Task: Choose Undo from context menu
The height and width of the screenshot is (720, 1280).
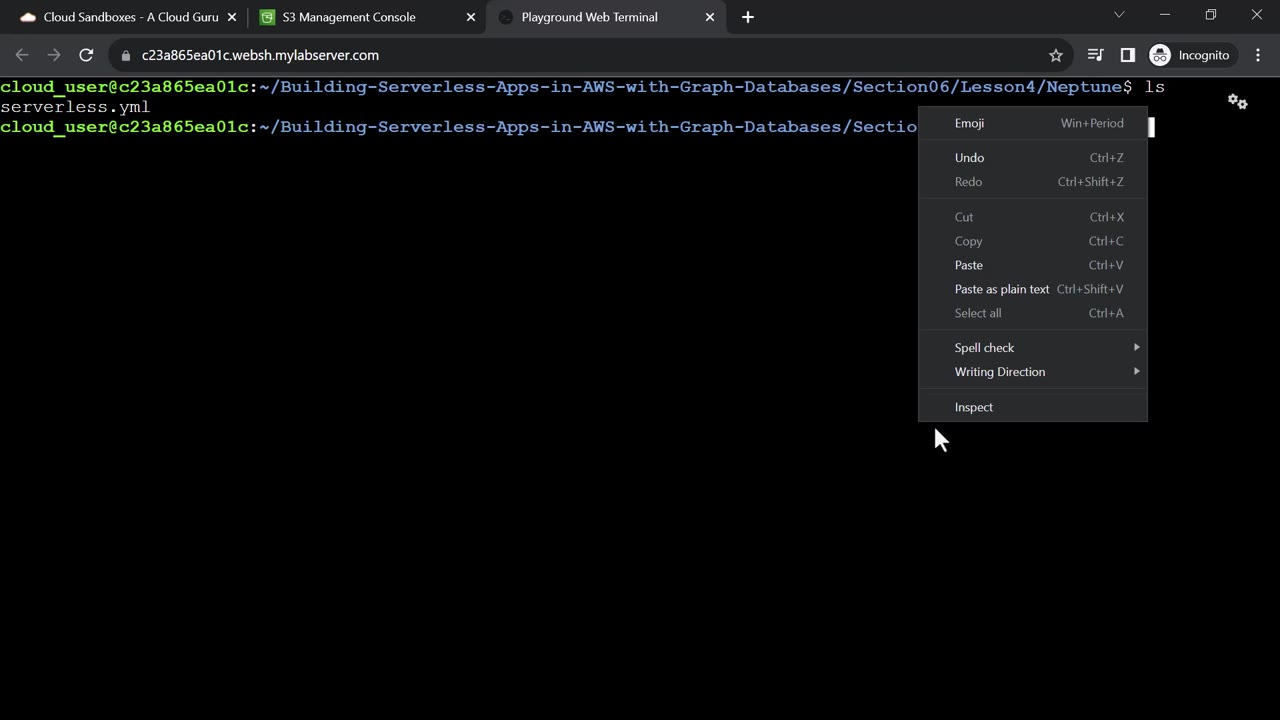Action: (1033, 158)
